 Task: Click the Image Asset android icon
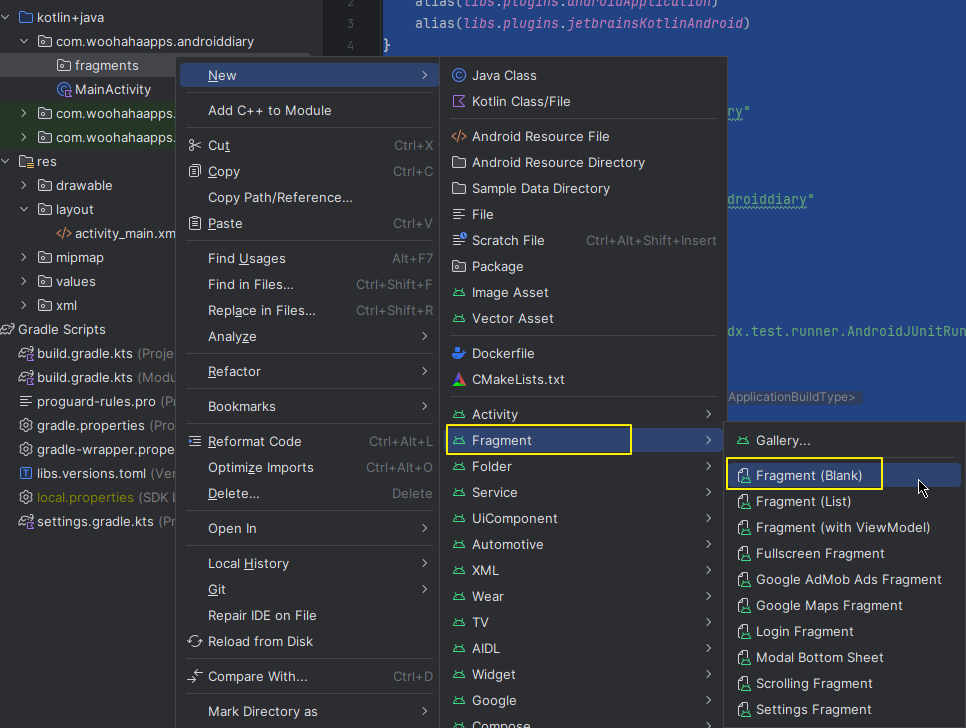[459, 293]
